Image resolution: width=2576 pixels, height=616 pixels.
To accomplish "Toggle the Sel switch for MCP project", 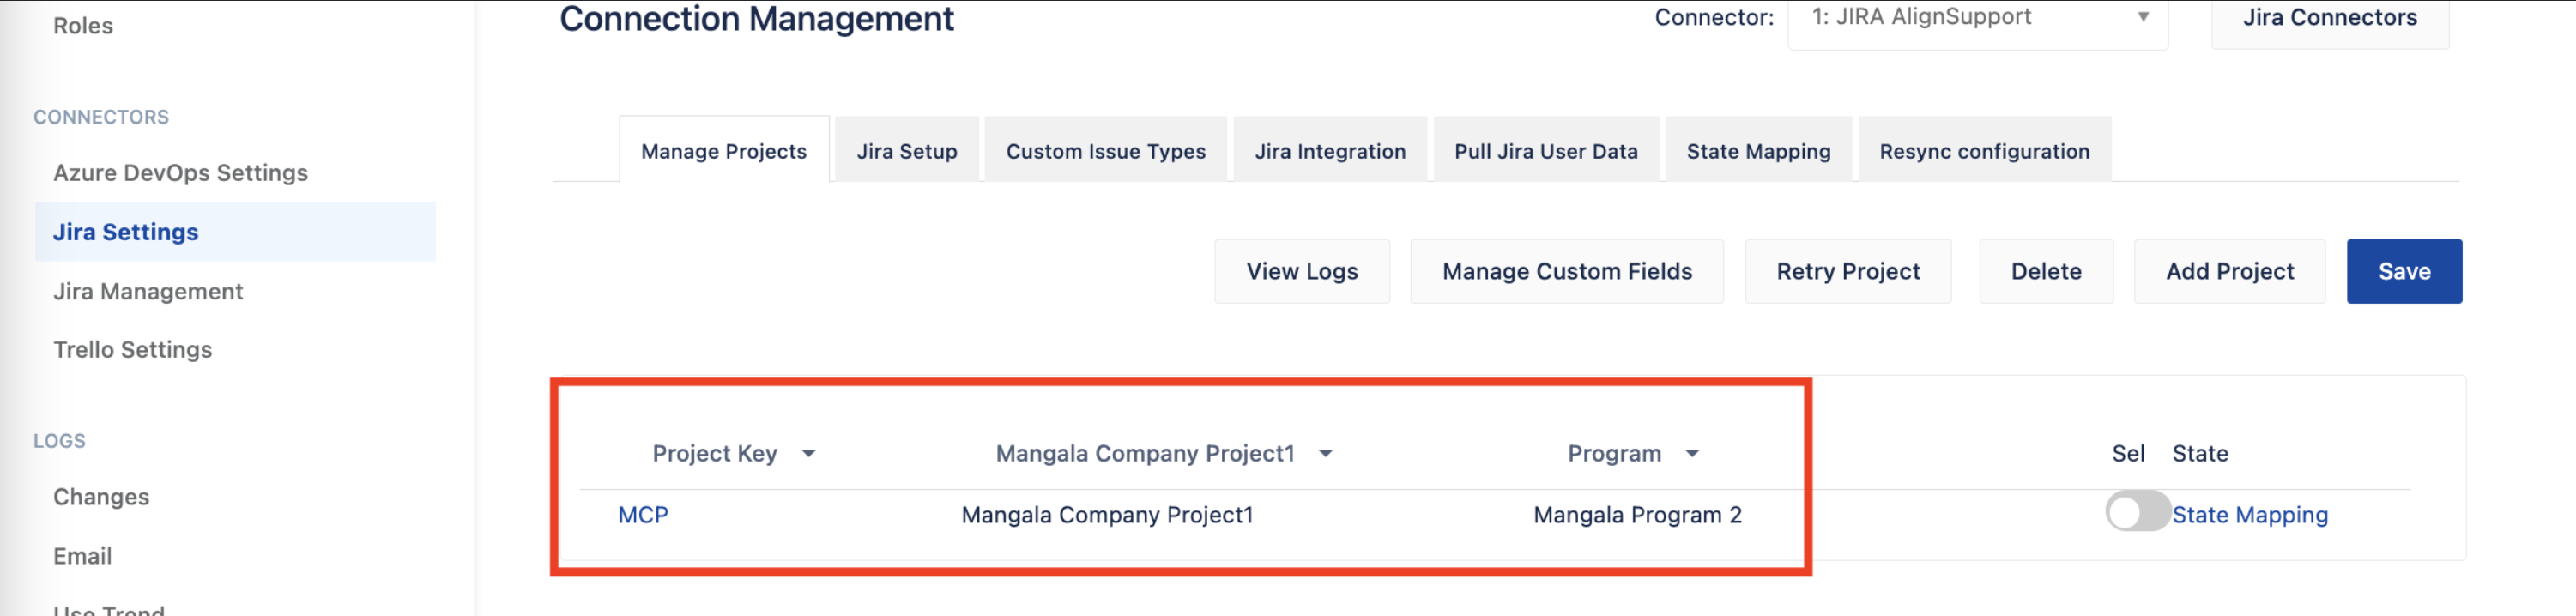I will pos(2136,513).
